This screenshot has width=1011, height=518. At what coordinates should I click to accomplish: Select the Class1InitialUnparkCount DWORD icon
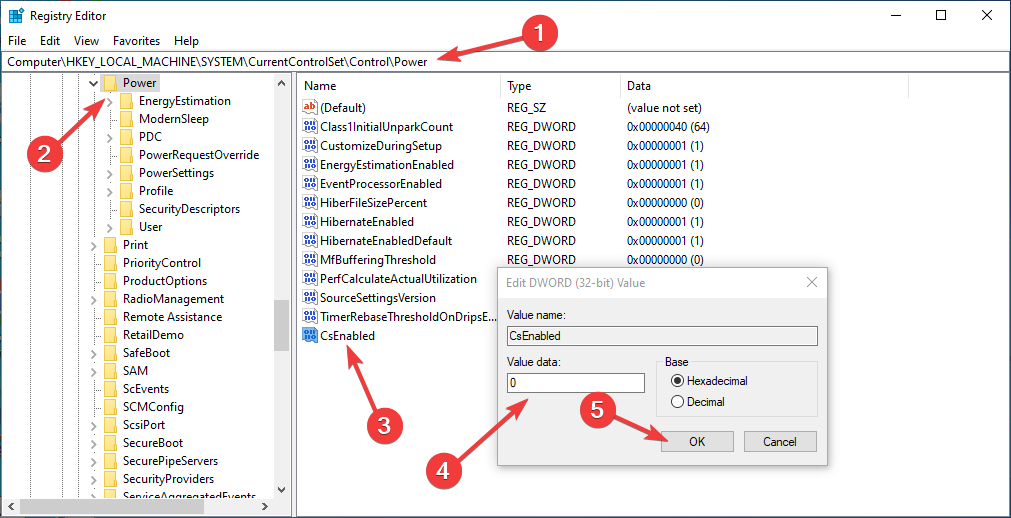(x=310, y=126)
